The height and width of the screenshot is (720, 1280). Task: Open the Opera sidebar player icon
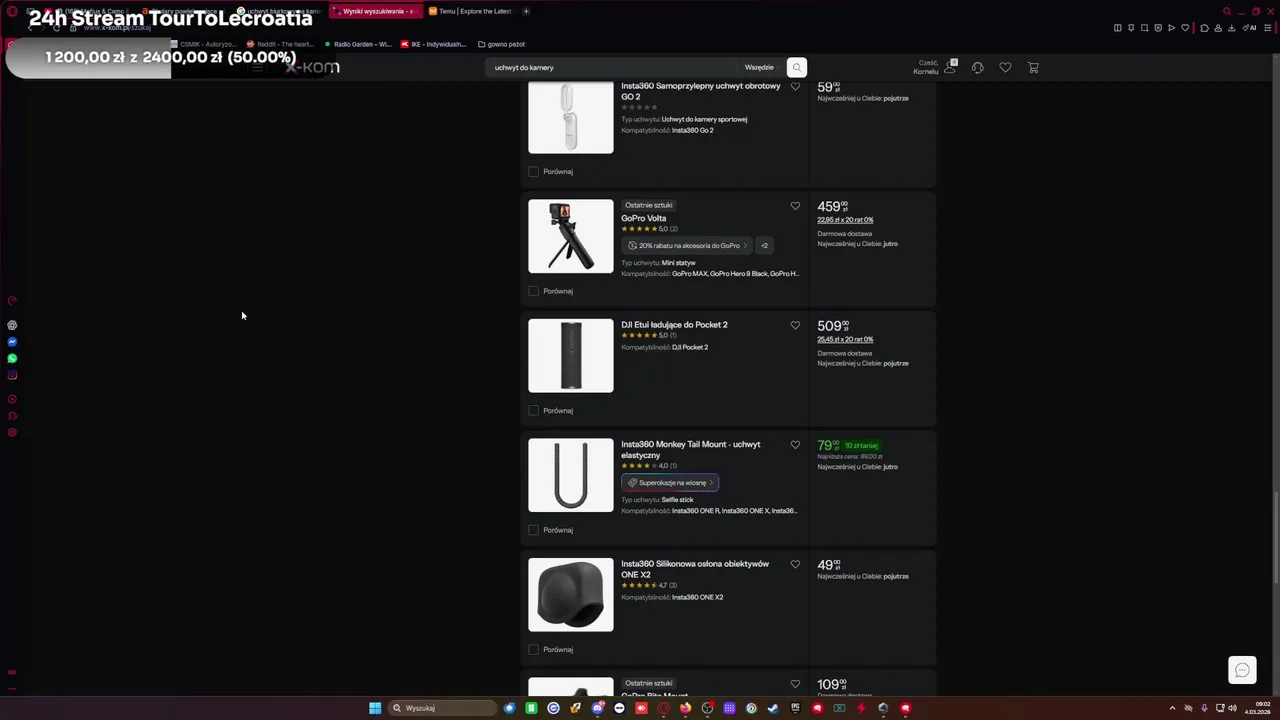(x=12, y=399)
